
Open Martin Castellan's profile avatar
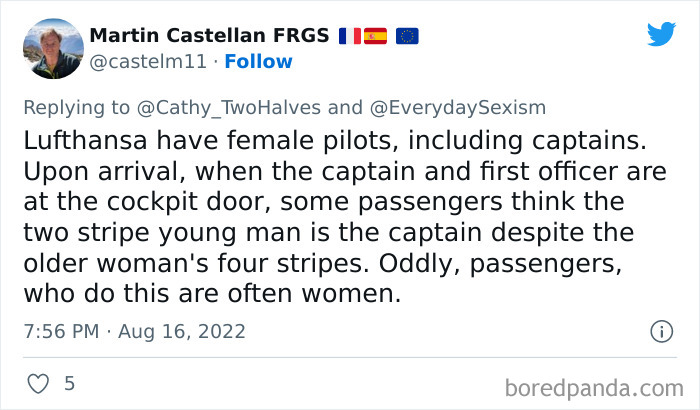point(51,48)
